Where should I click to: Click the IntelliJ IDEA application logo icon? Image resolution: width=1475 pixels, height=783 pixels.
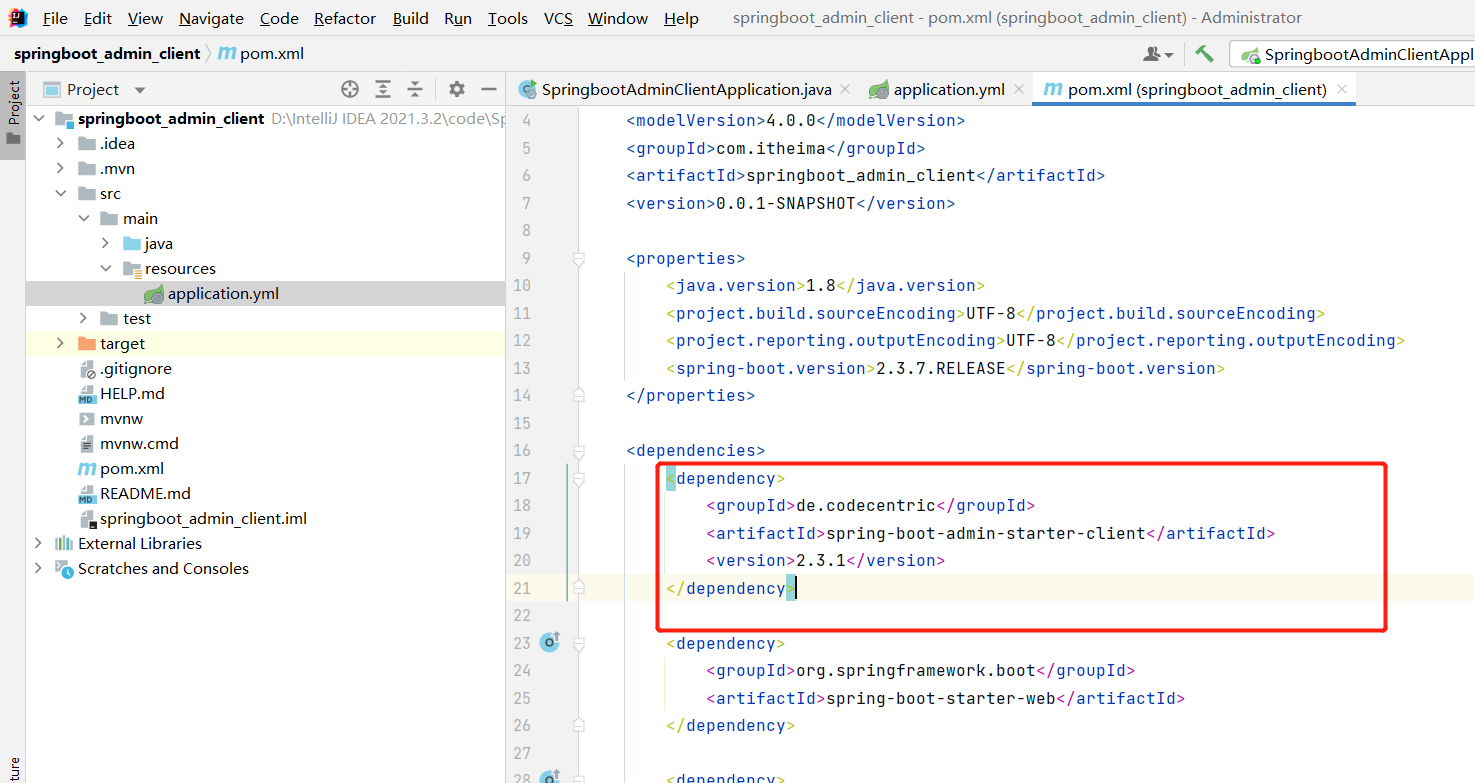[x=17, y=18]
